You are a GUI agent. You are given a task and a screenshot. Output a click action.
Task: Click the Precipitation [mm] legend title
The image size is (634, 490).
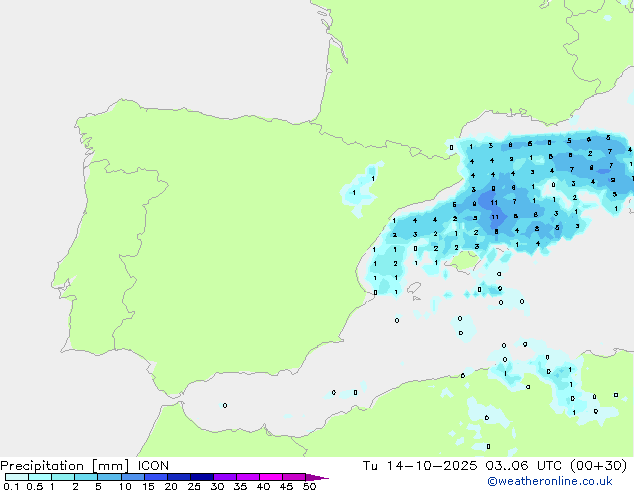pyautogui.click(x=65, y=465)
